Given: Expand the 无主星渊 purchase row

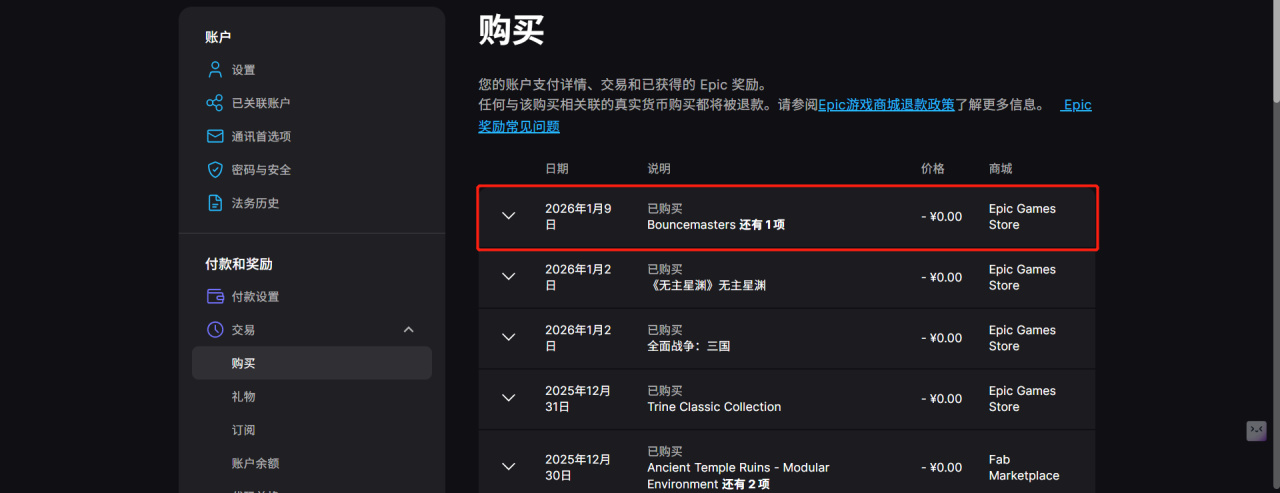Looking at the screenshot, I should point(508,277).
